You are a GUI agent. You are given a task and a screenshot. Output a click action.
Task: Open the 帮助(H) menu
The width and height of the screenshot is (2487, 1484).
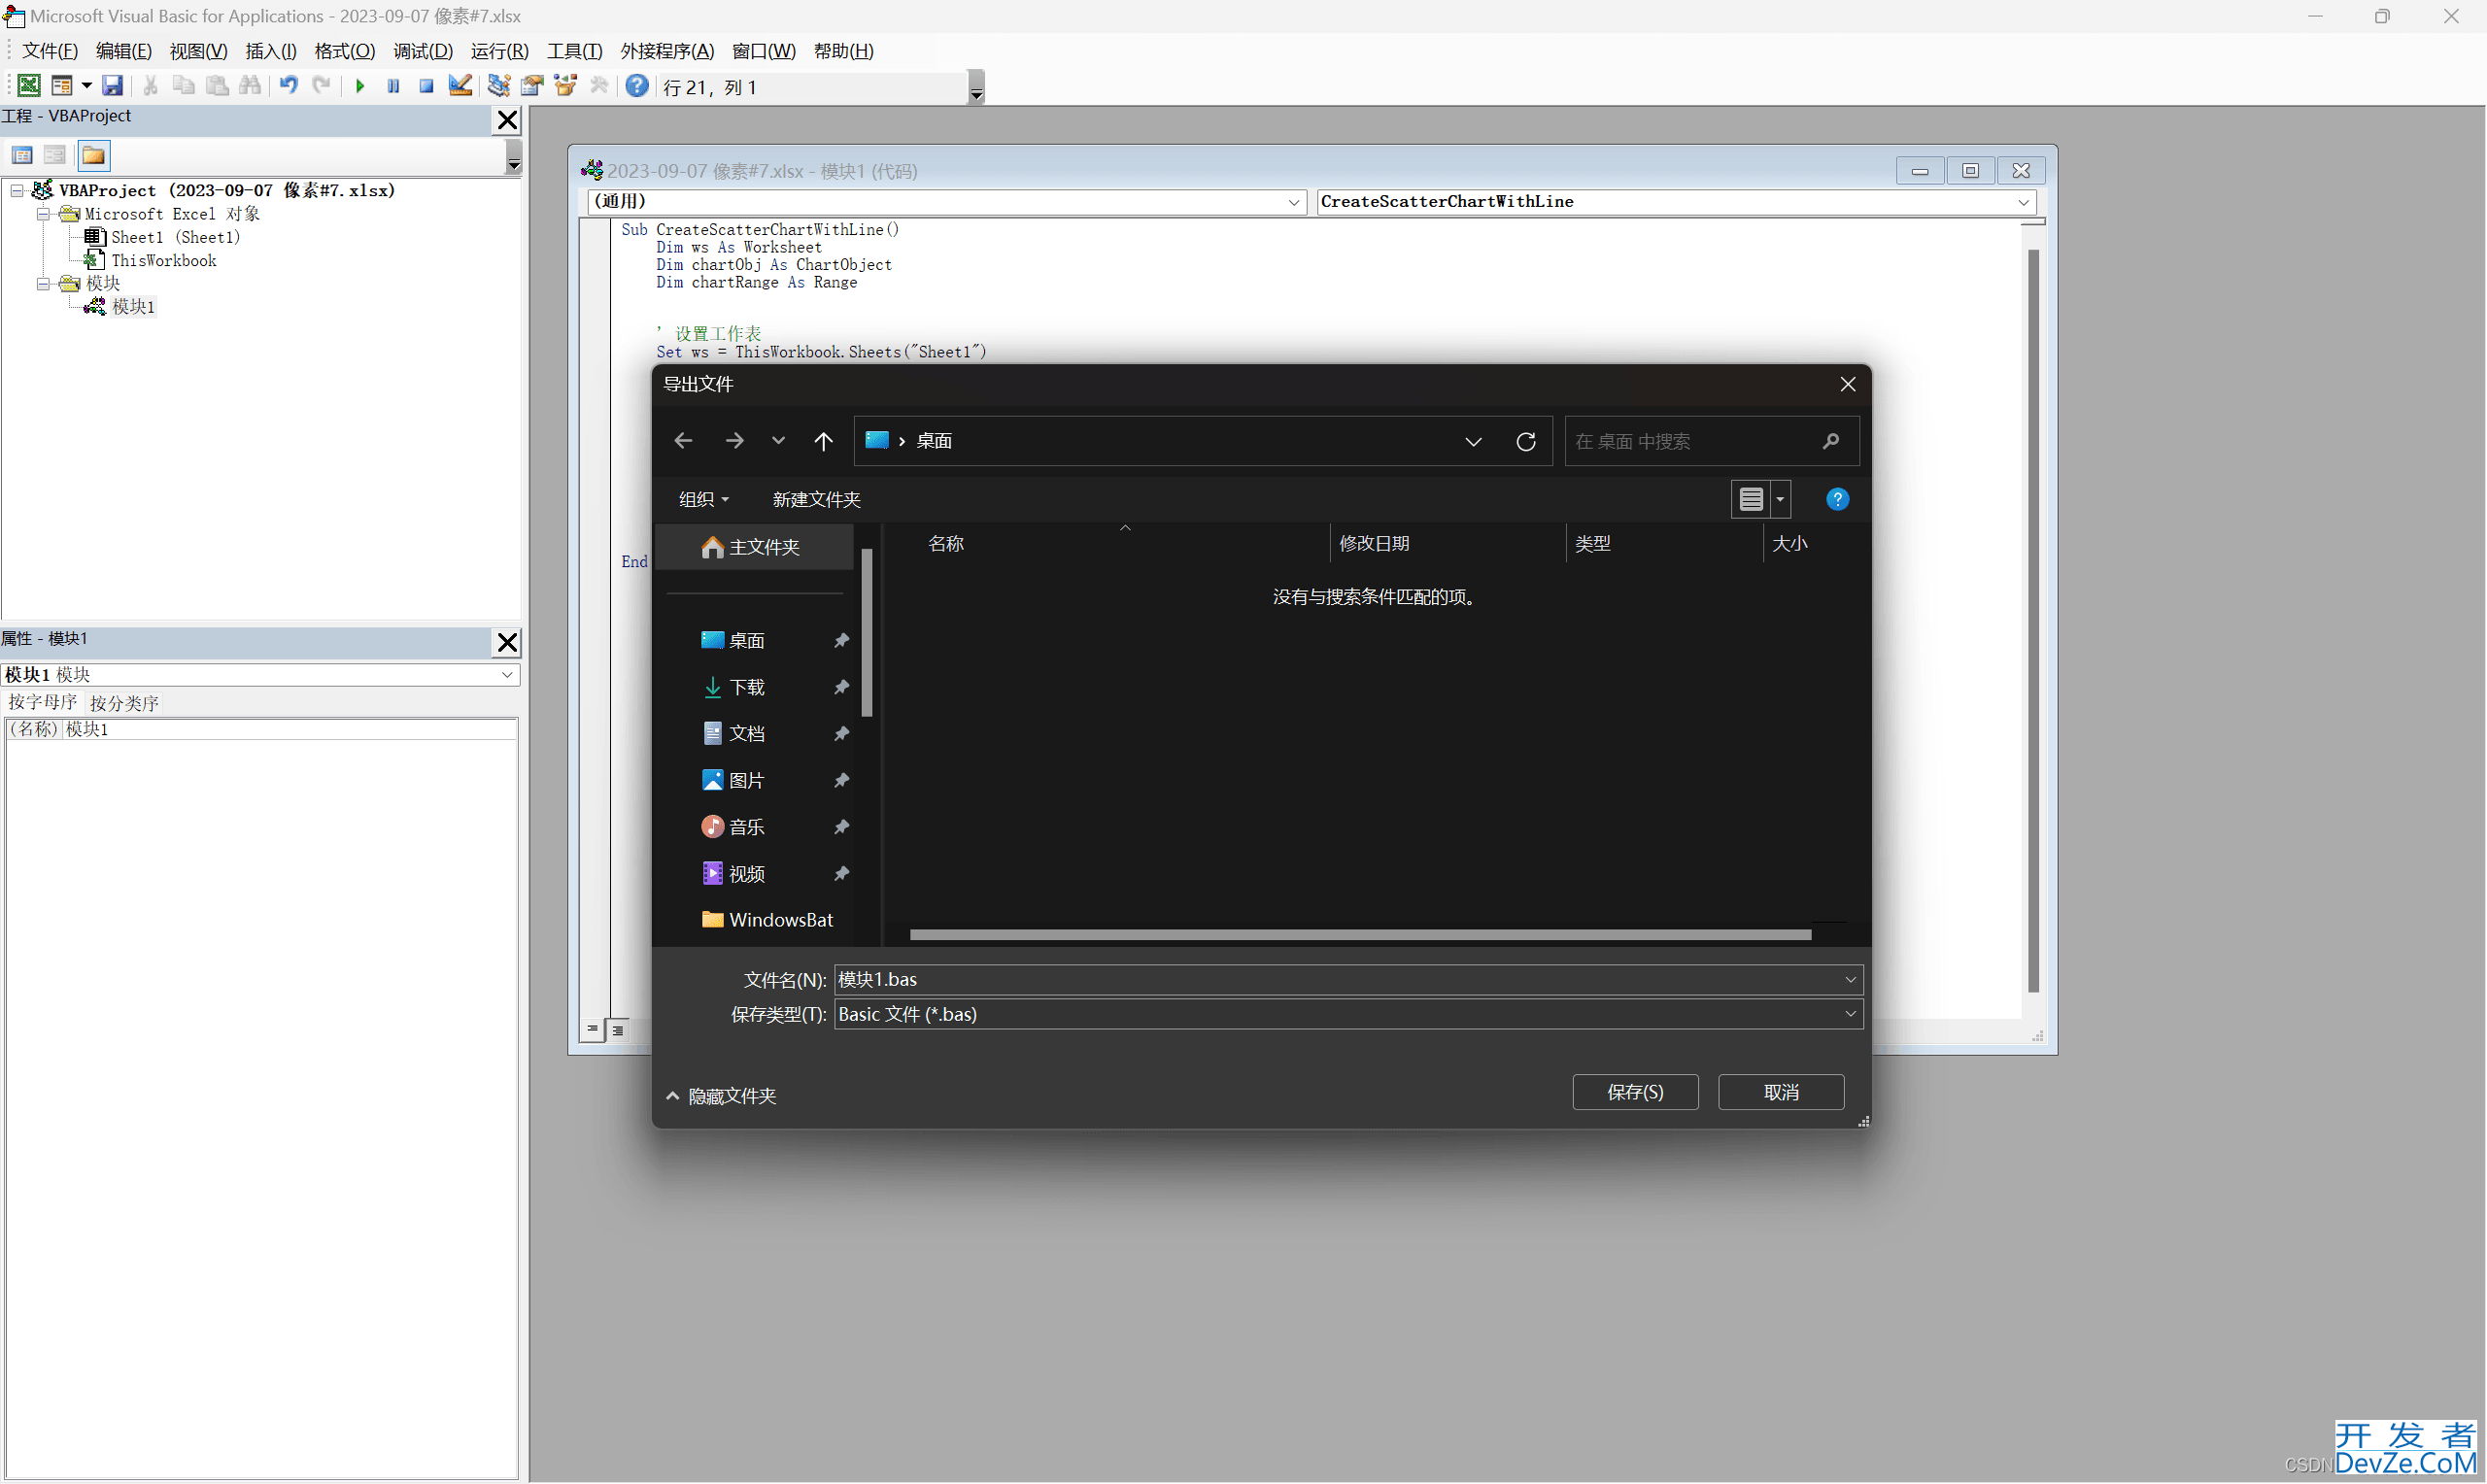coord(843,51)
